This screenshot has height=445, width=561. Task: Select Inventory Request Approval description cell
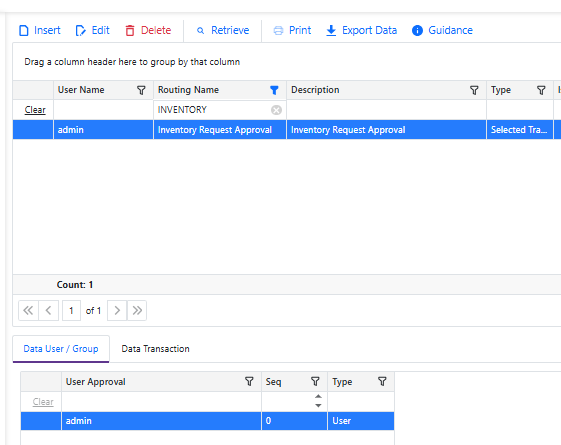pyautogui.click(x=386, y=129)
